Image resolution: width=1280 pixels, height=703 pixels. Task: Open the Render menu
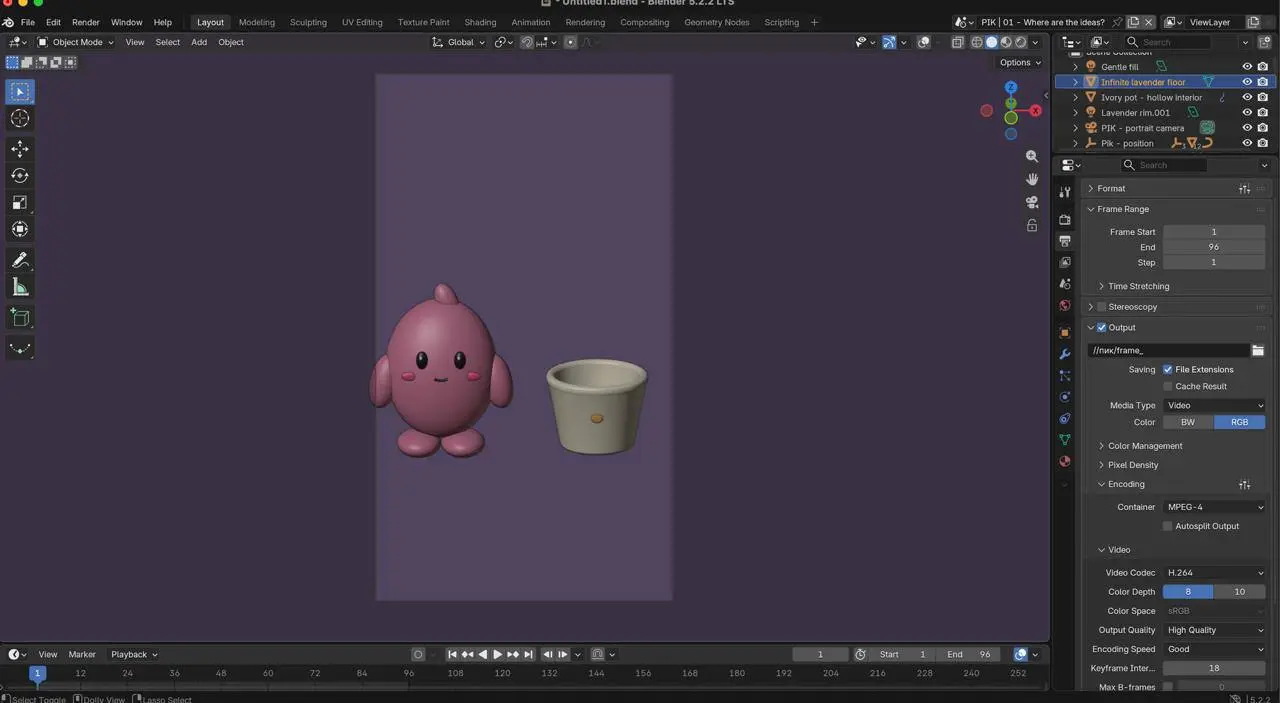86,22
